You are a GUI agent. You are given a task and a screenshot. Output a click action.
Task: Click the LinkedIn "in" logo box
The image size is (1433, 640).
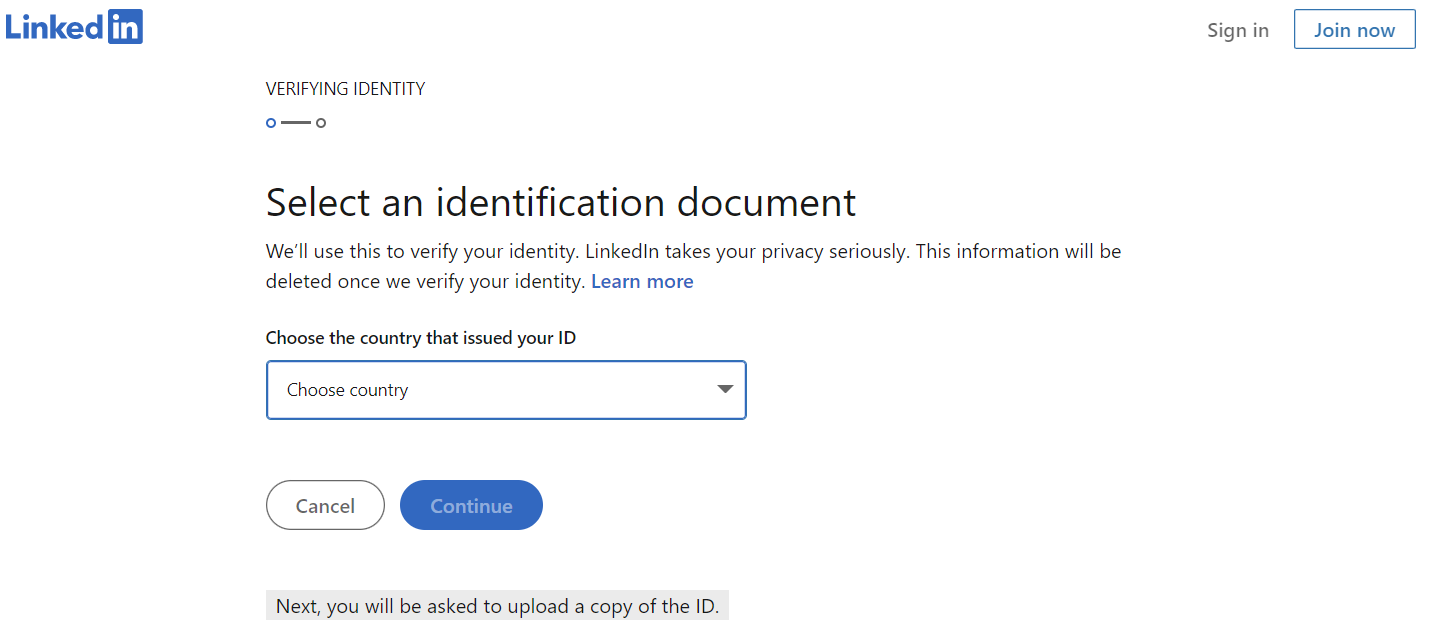click(x=126, y=27)
